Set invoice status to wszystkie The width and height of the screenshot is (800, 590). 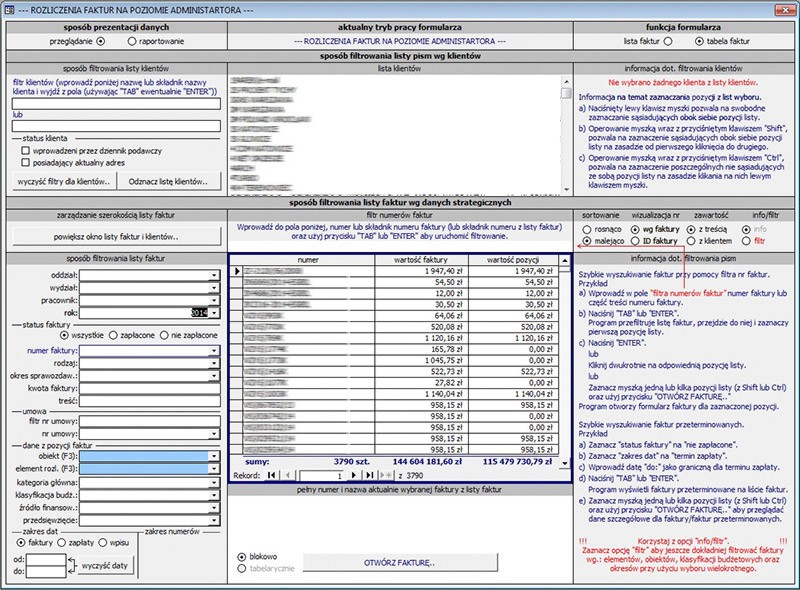(64, 335)
